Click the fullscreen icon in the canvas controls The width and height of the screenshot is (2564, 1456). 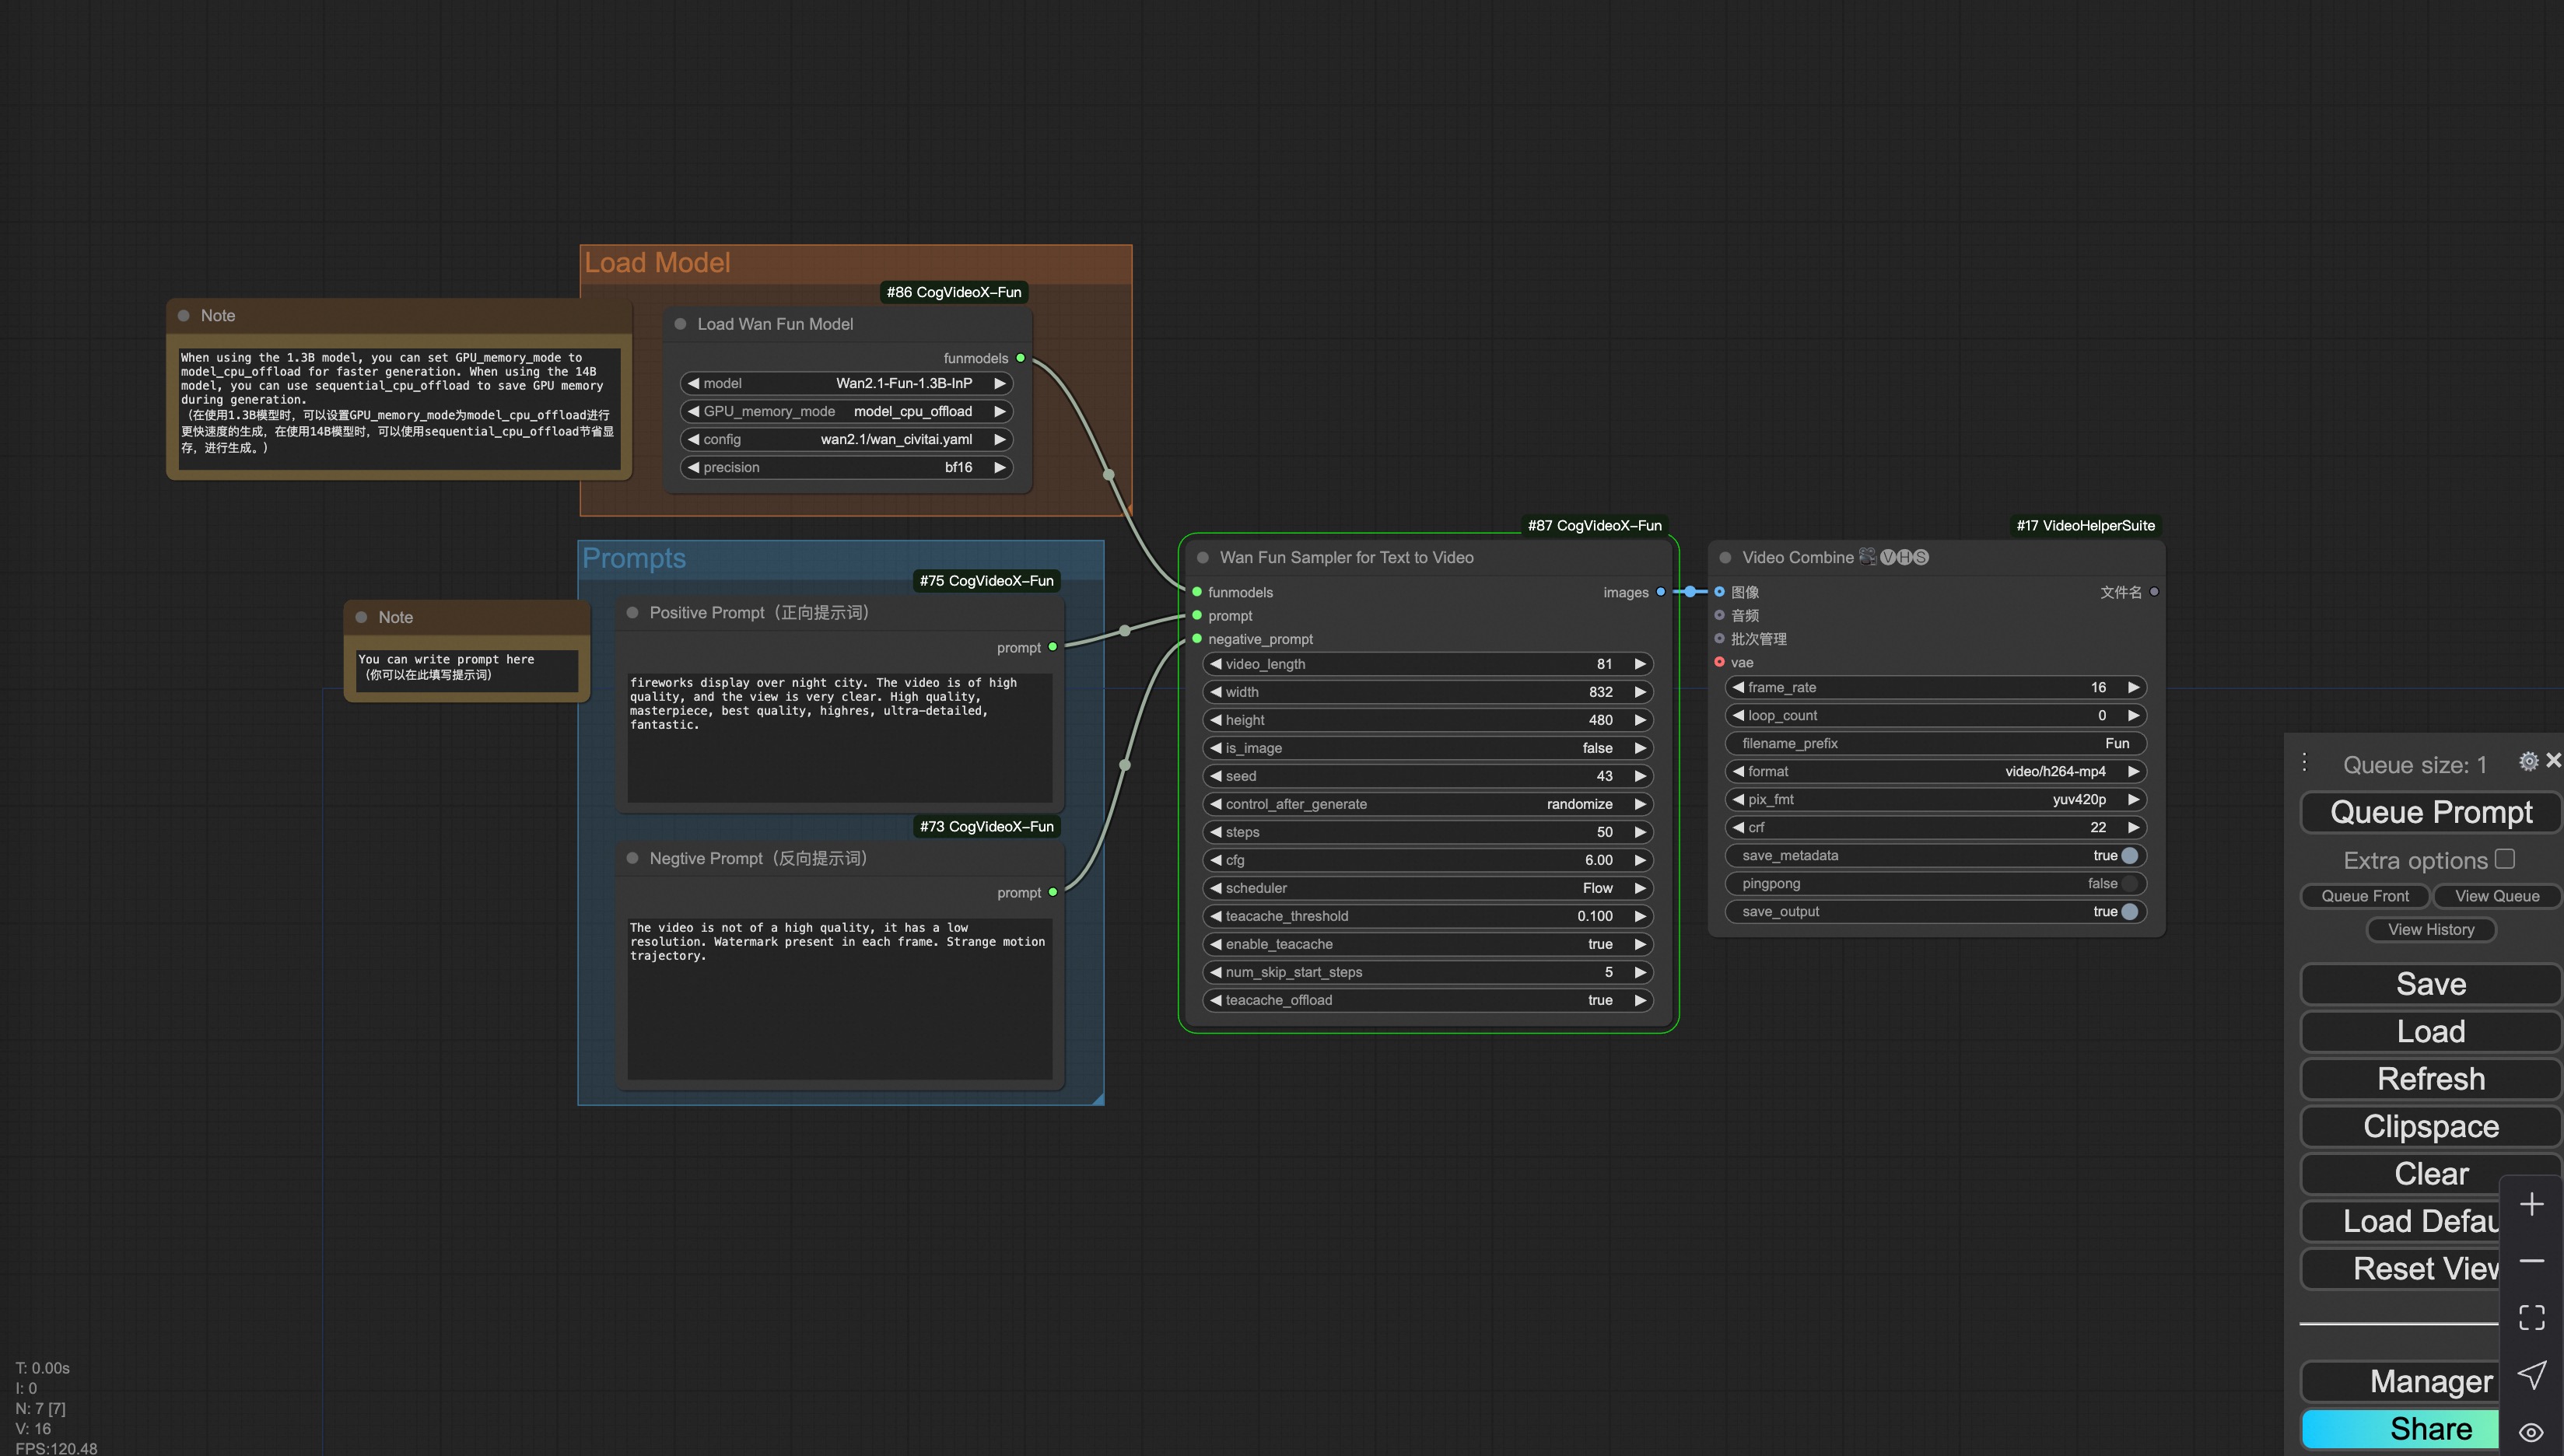2532,1317
